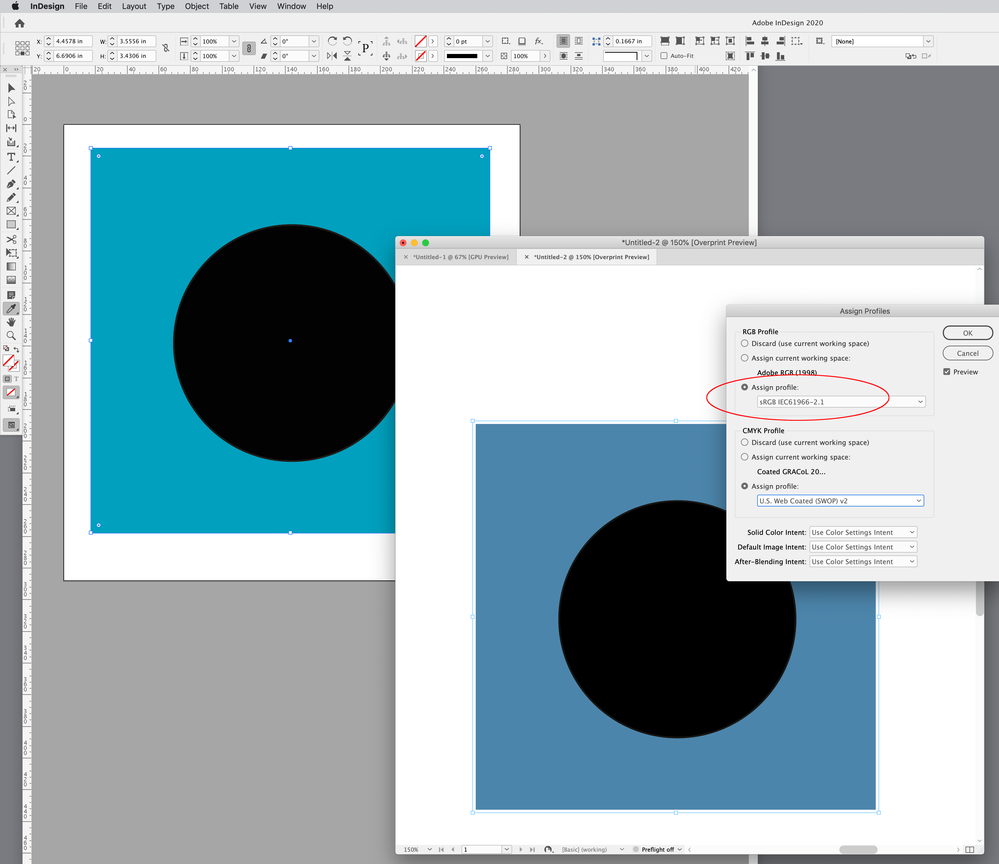
Task: Select the Zoom tool
Action: [x=11, y=335]
